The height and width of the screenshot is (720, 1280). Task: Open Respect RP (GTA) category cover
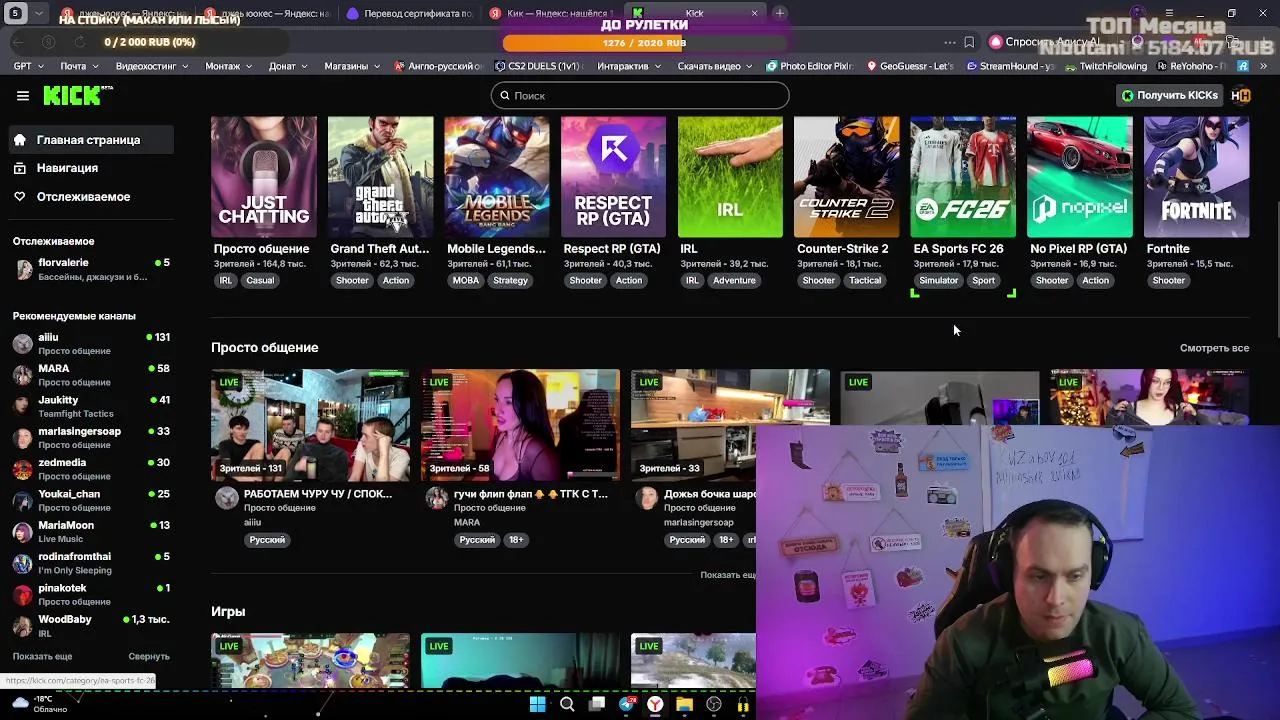614,177
